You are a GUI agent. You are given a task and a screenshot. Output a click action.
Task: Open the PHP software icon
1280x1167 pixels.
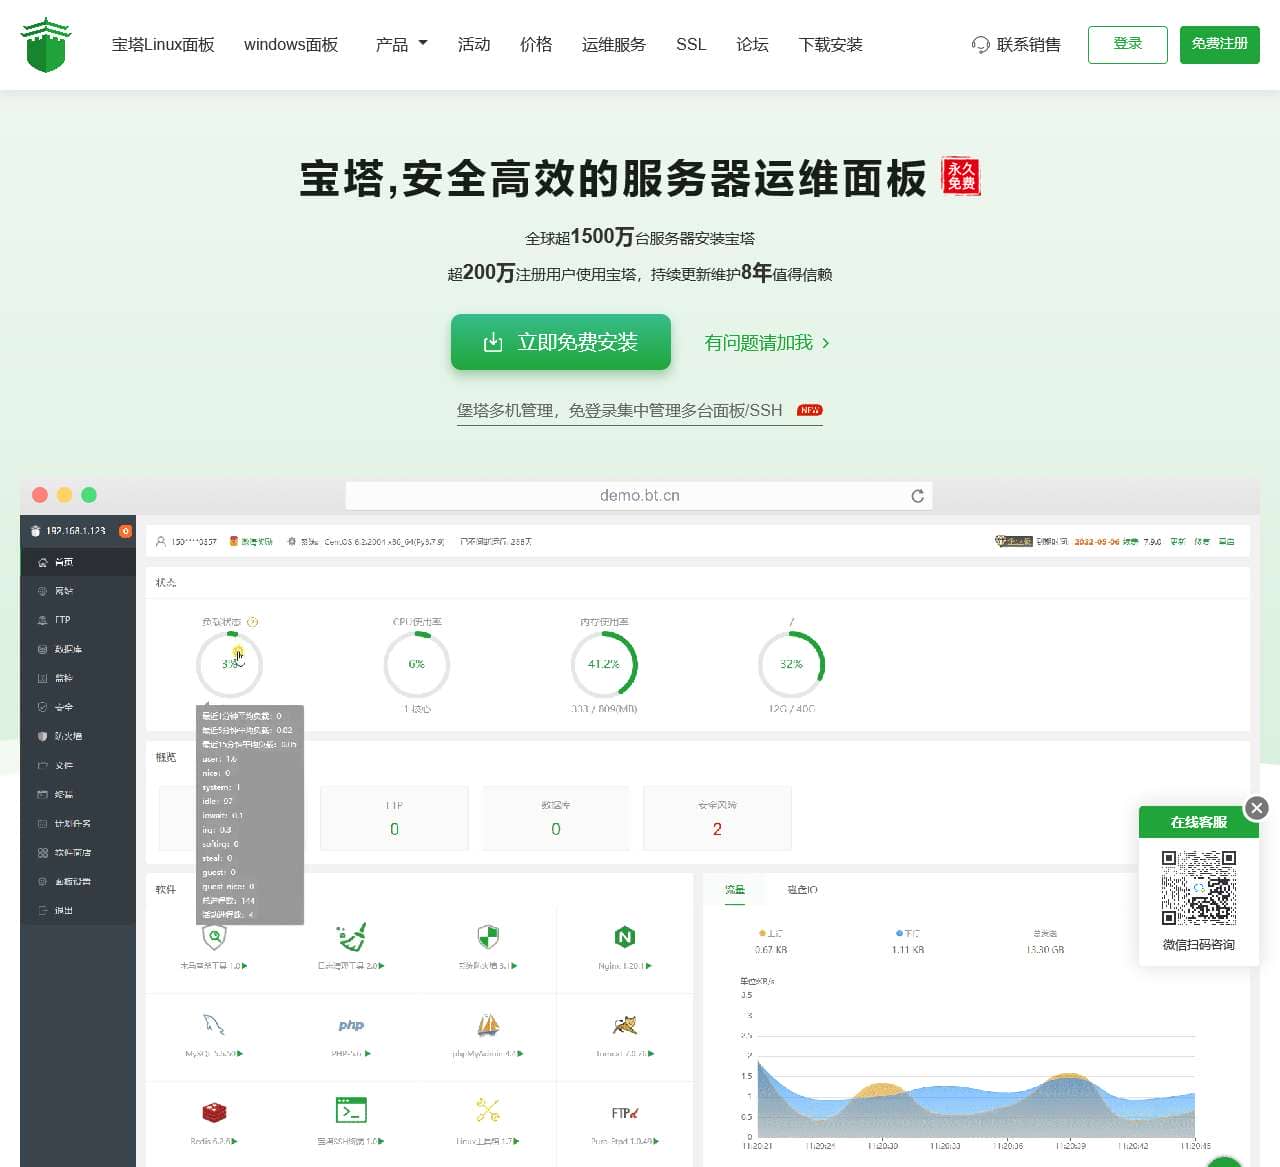coord(351,1025)
